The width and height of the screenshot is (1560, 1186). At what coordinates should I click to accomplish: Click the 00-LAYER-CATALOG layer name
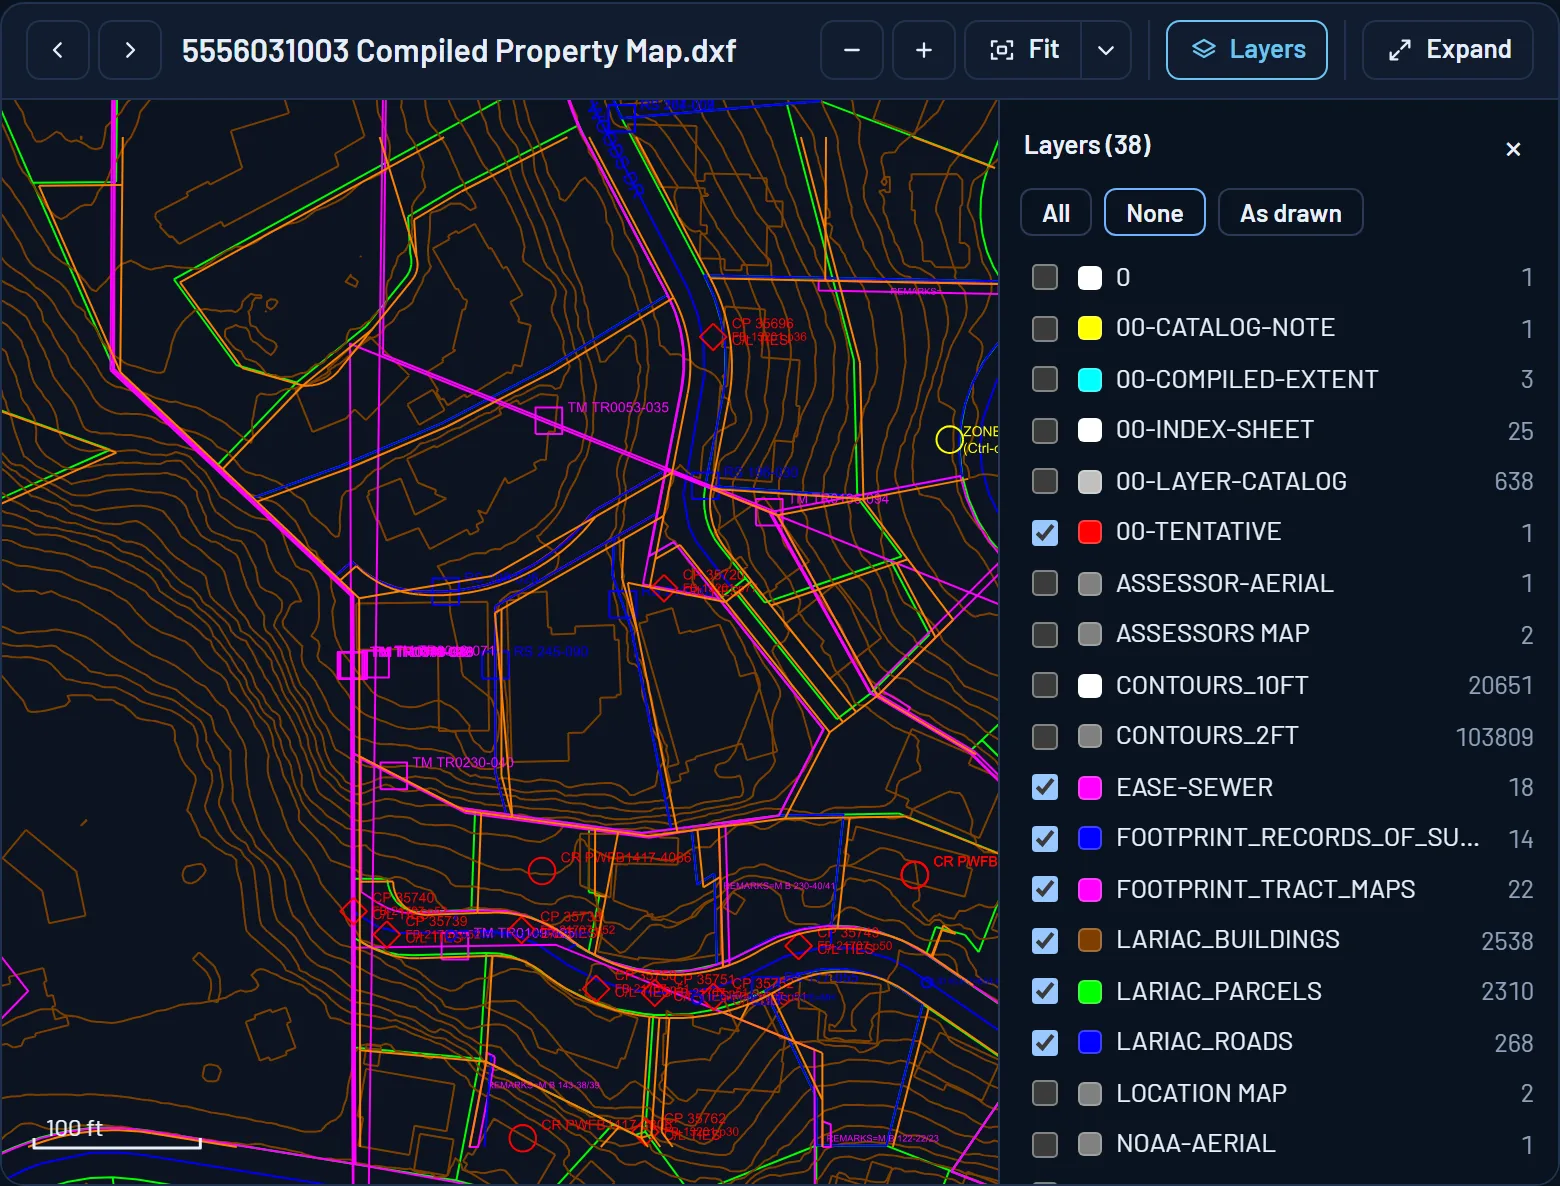1231,481
